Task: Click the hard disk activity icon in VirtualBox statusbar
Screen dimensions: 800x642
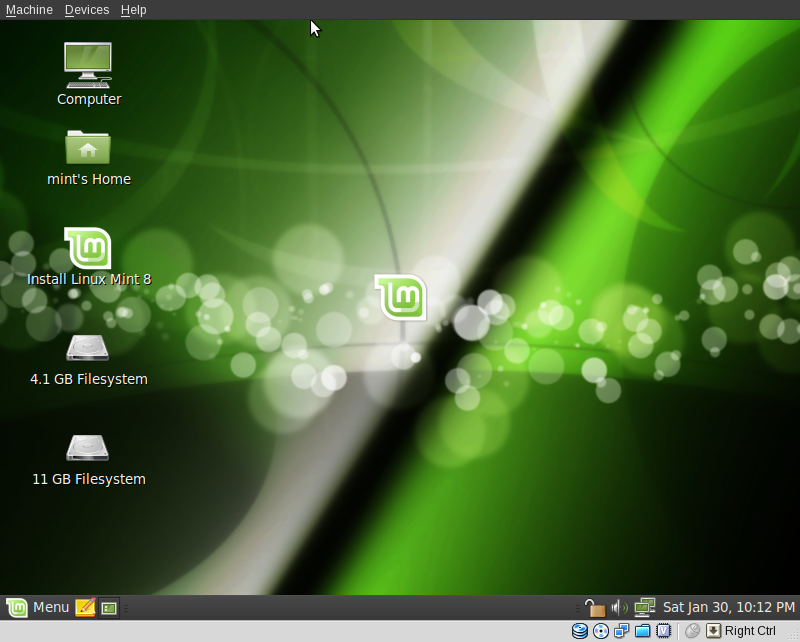Action: coord(580,630)
